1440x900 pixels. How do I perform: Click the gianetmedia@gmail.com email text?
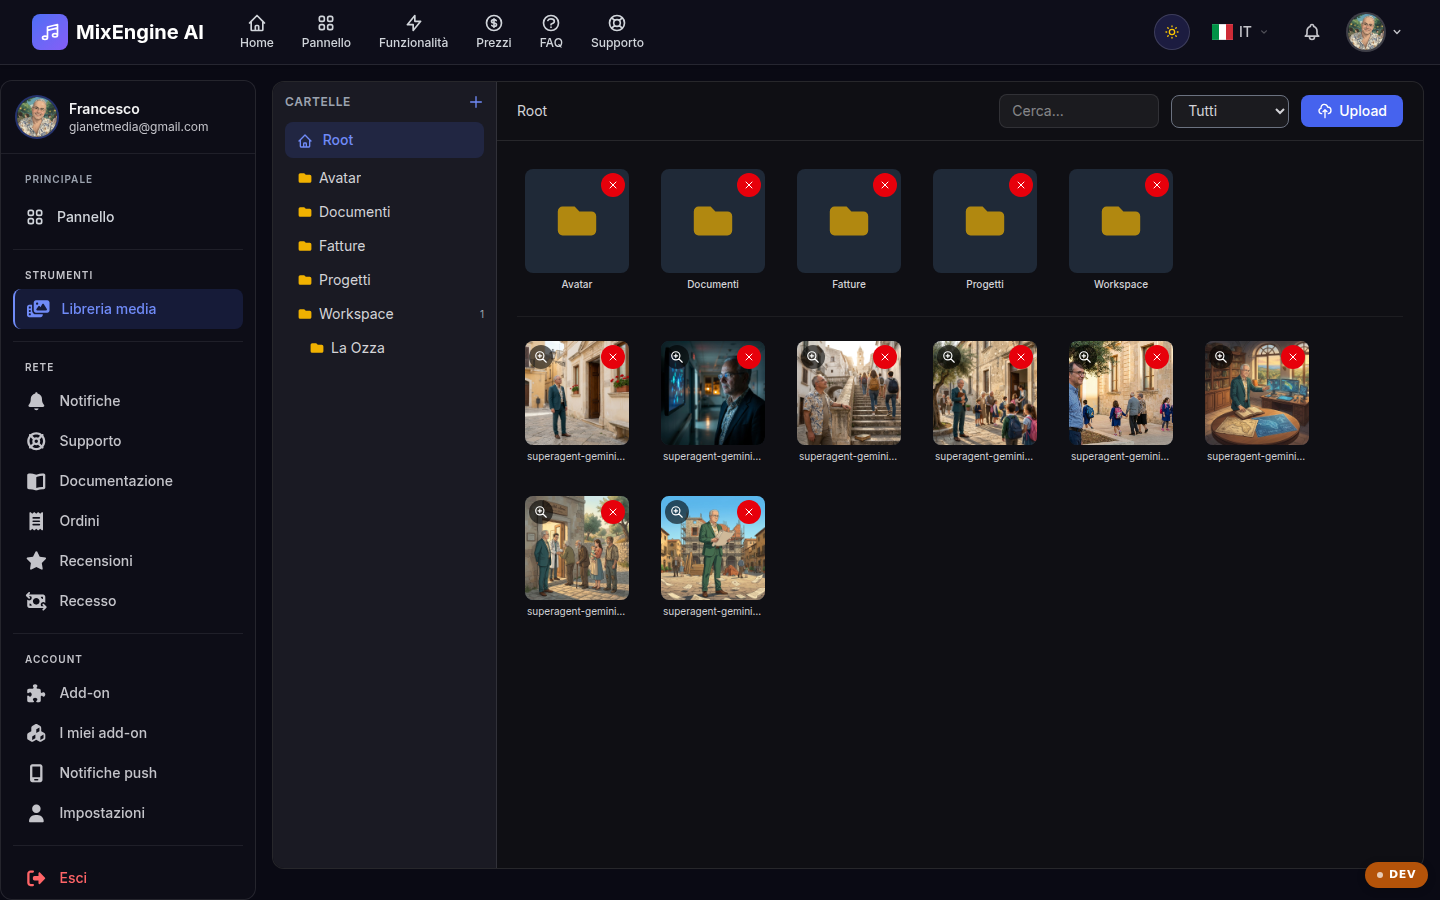point(139,127)
